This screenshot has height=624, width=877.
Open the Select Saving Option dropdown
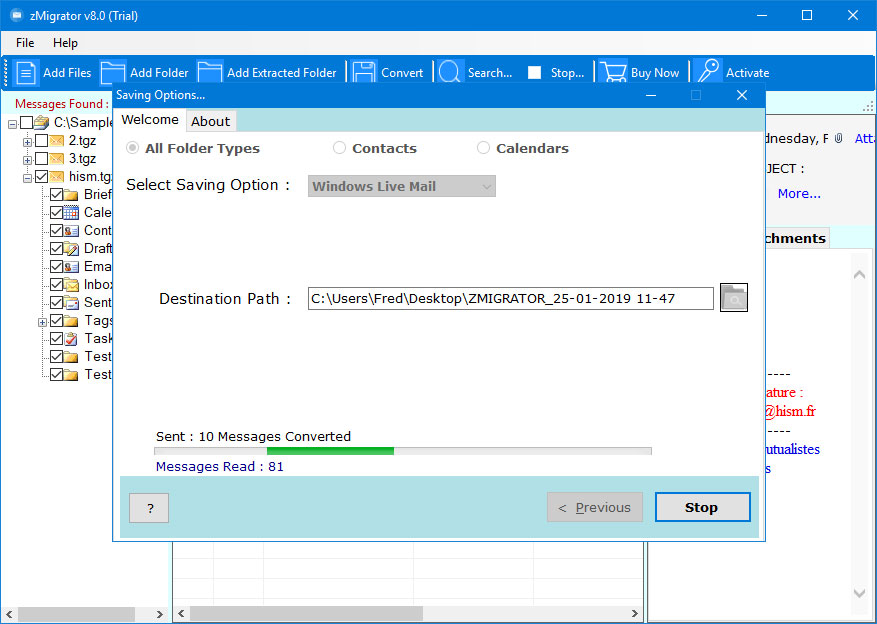402,186
